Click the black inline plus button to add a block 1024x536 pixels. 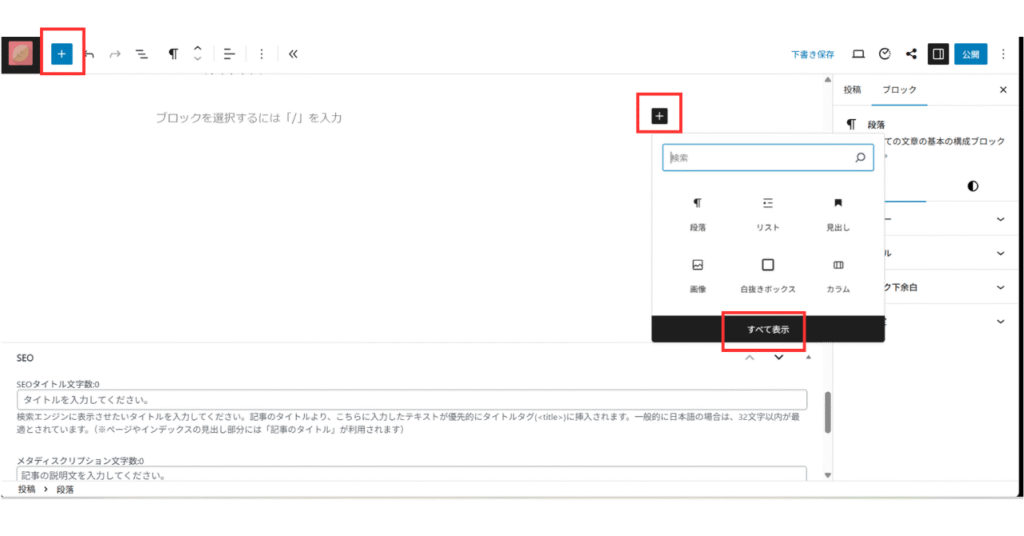click(x=659, y=116)
